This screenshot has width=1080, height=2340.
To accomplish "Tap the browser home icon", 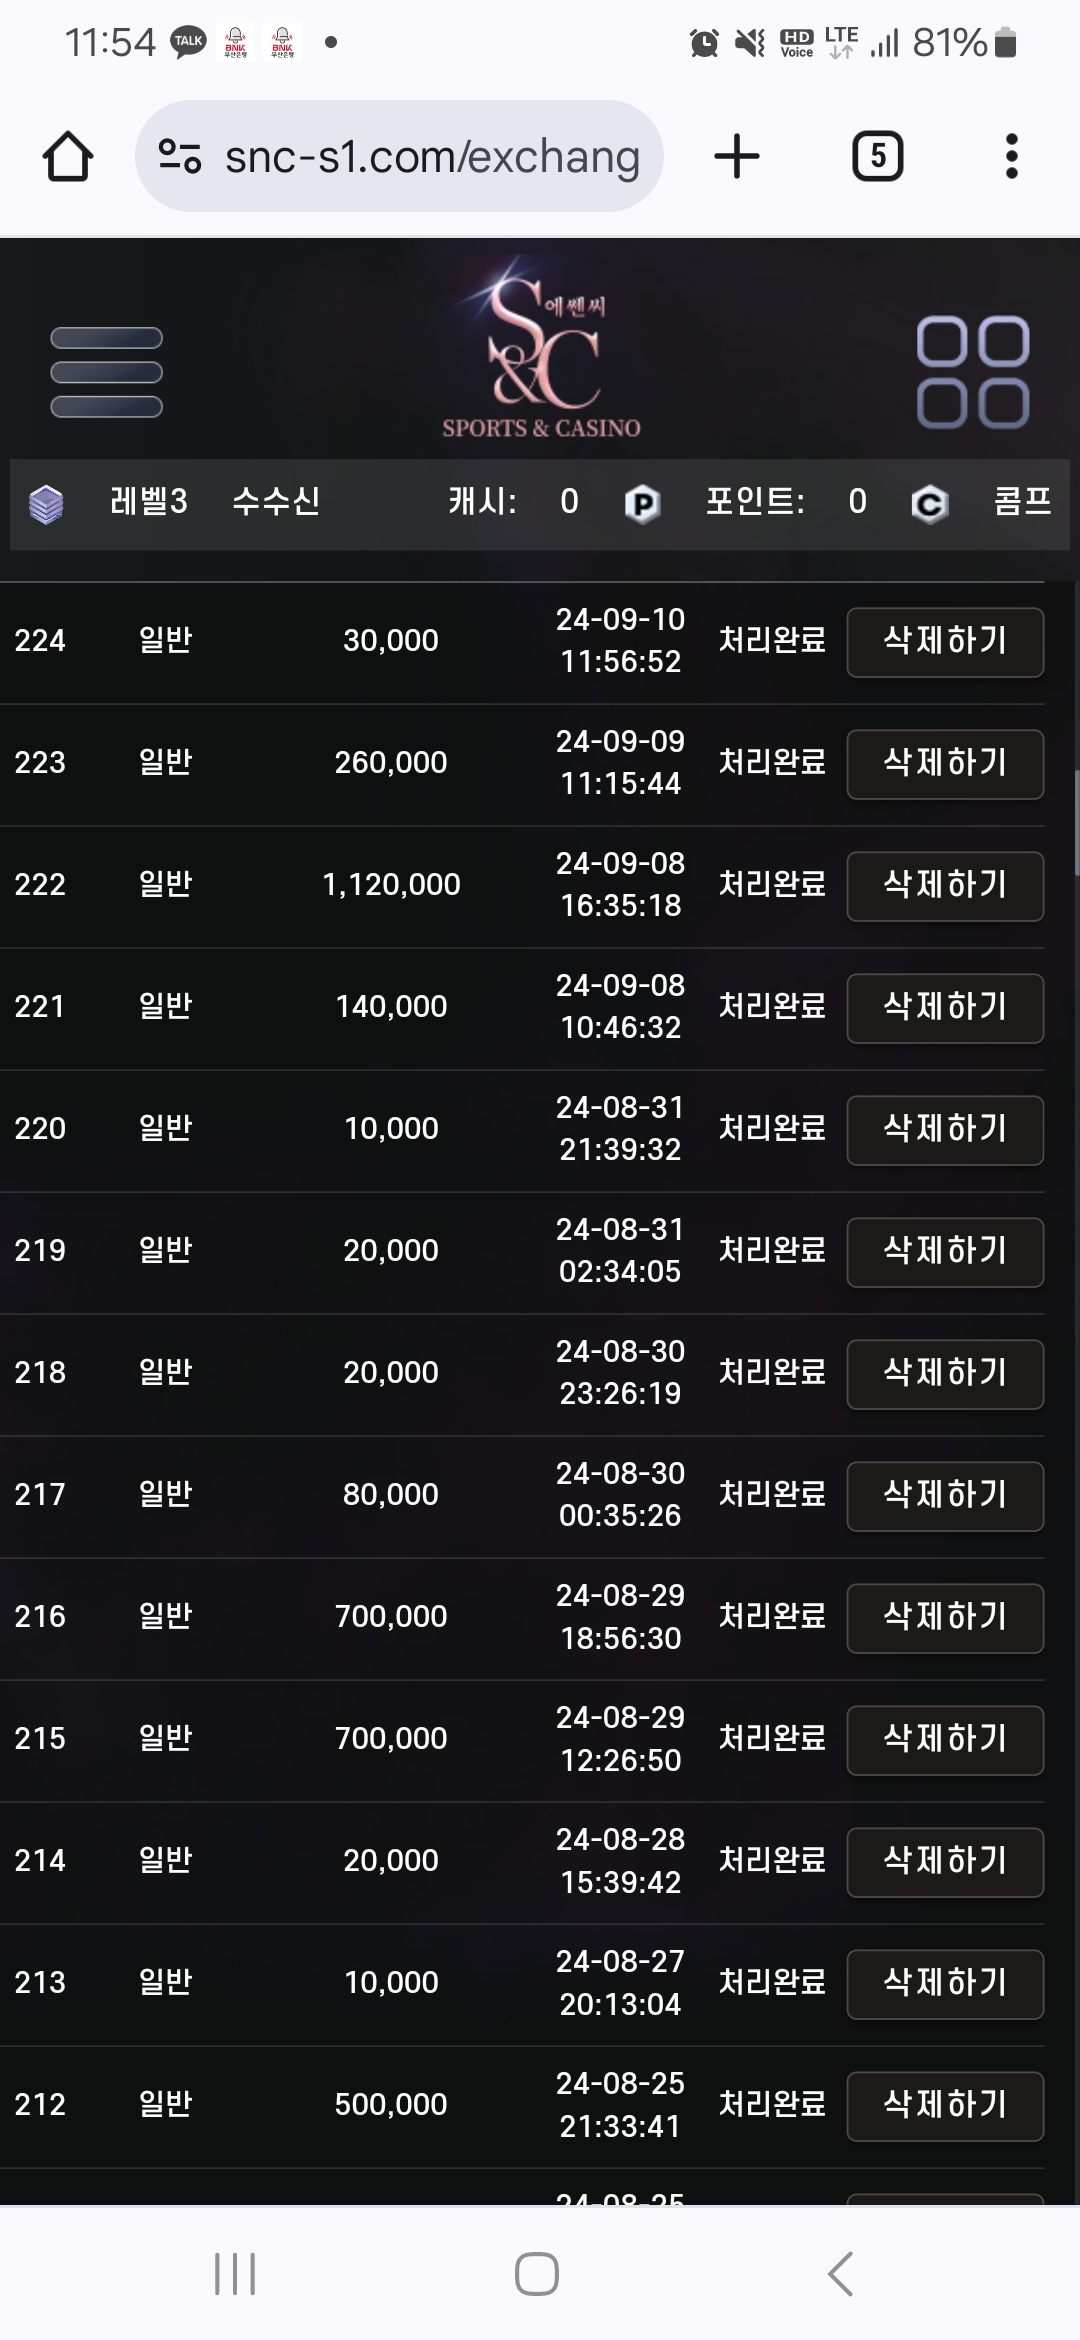I will 68,157.
